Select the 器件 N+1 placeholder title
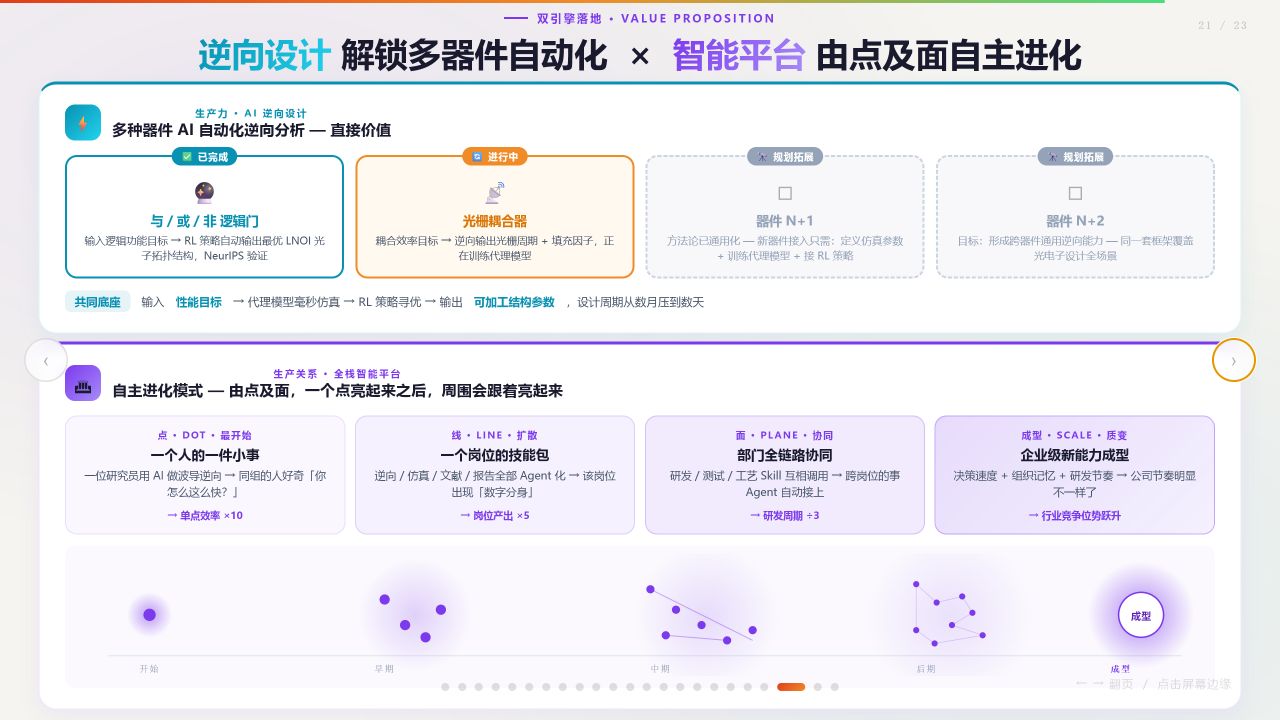 (785, 221)
